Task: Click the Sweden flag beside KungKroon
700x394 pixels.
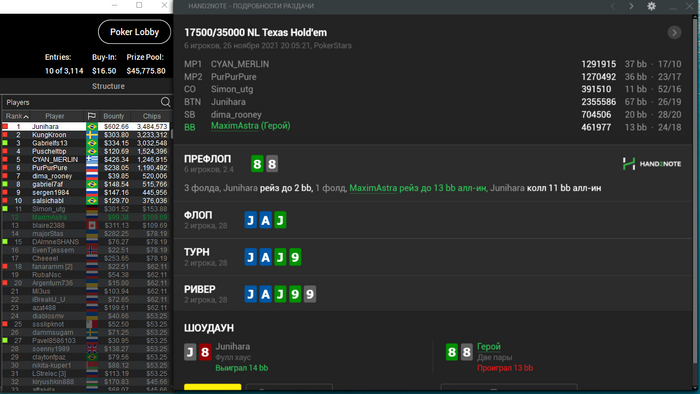Action: pyautogui.click(x=92, y=135)
